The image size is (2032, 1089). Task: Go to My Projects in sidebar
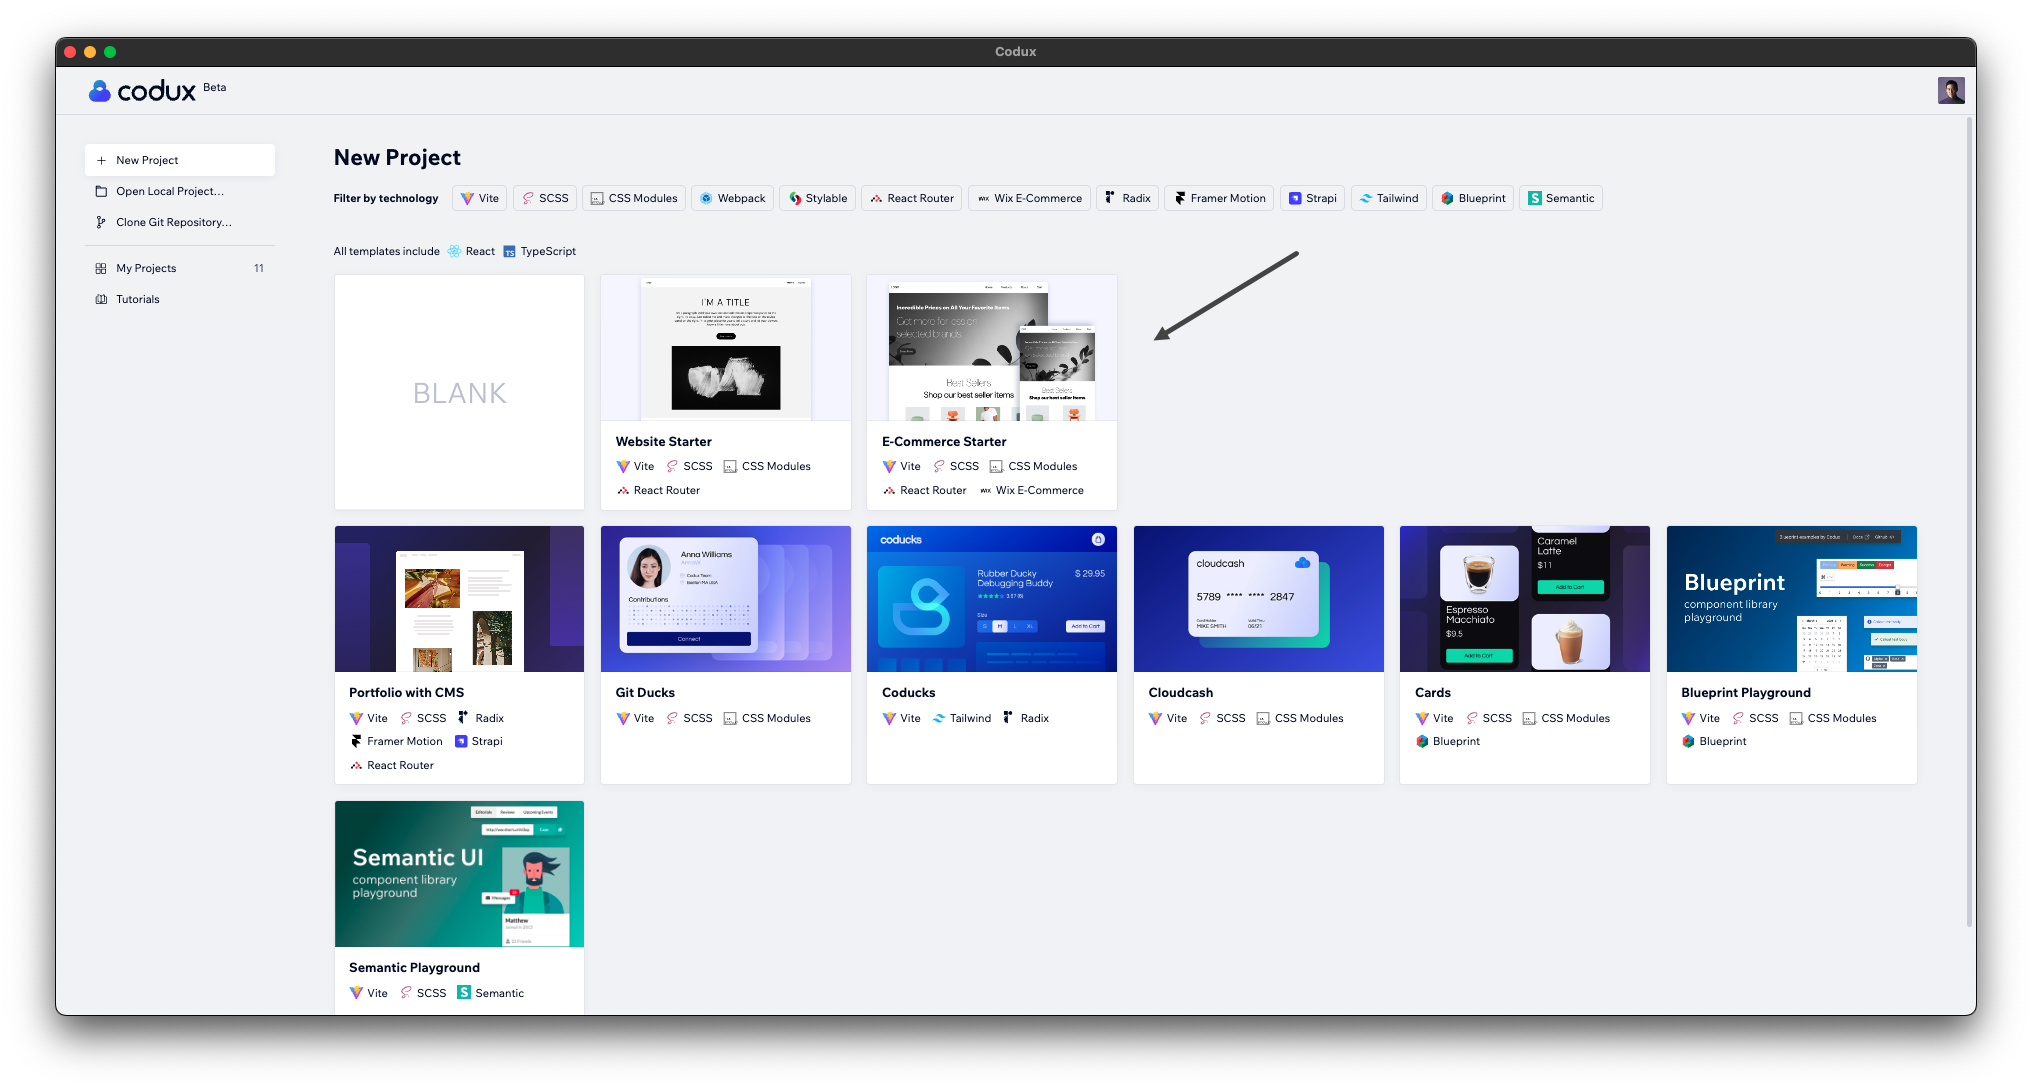coord(180,268)
